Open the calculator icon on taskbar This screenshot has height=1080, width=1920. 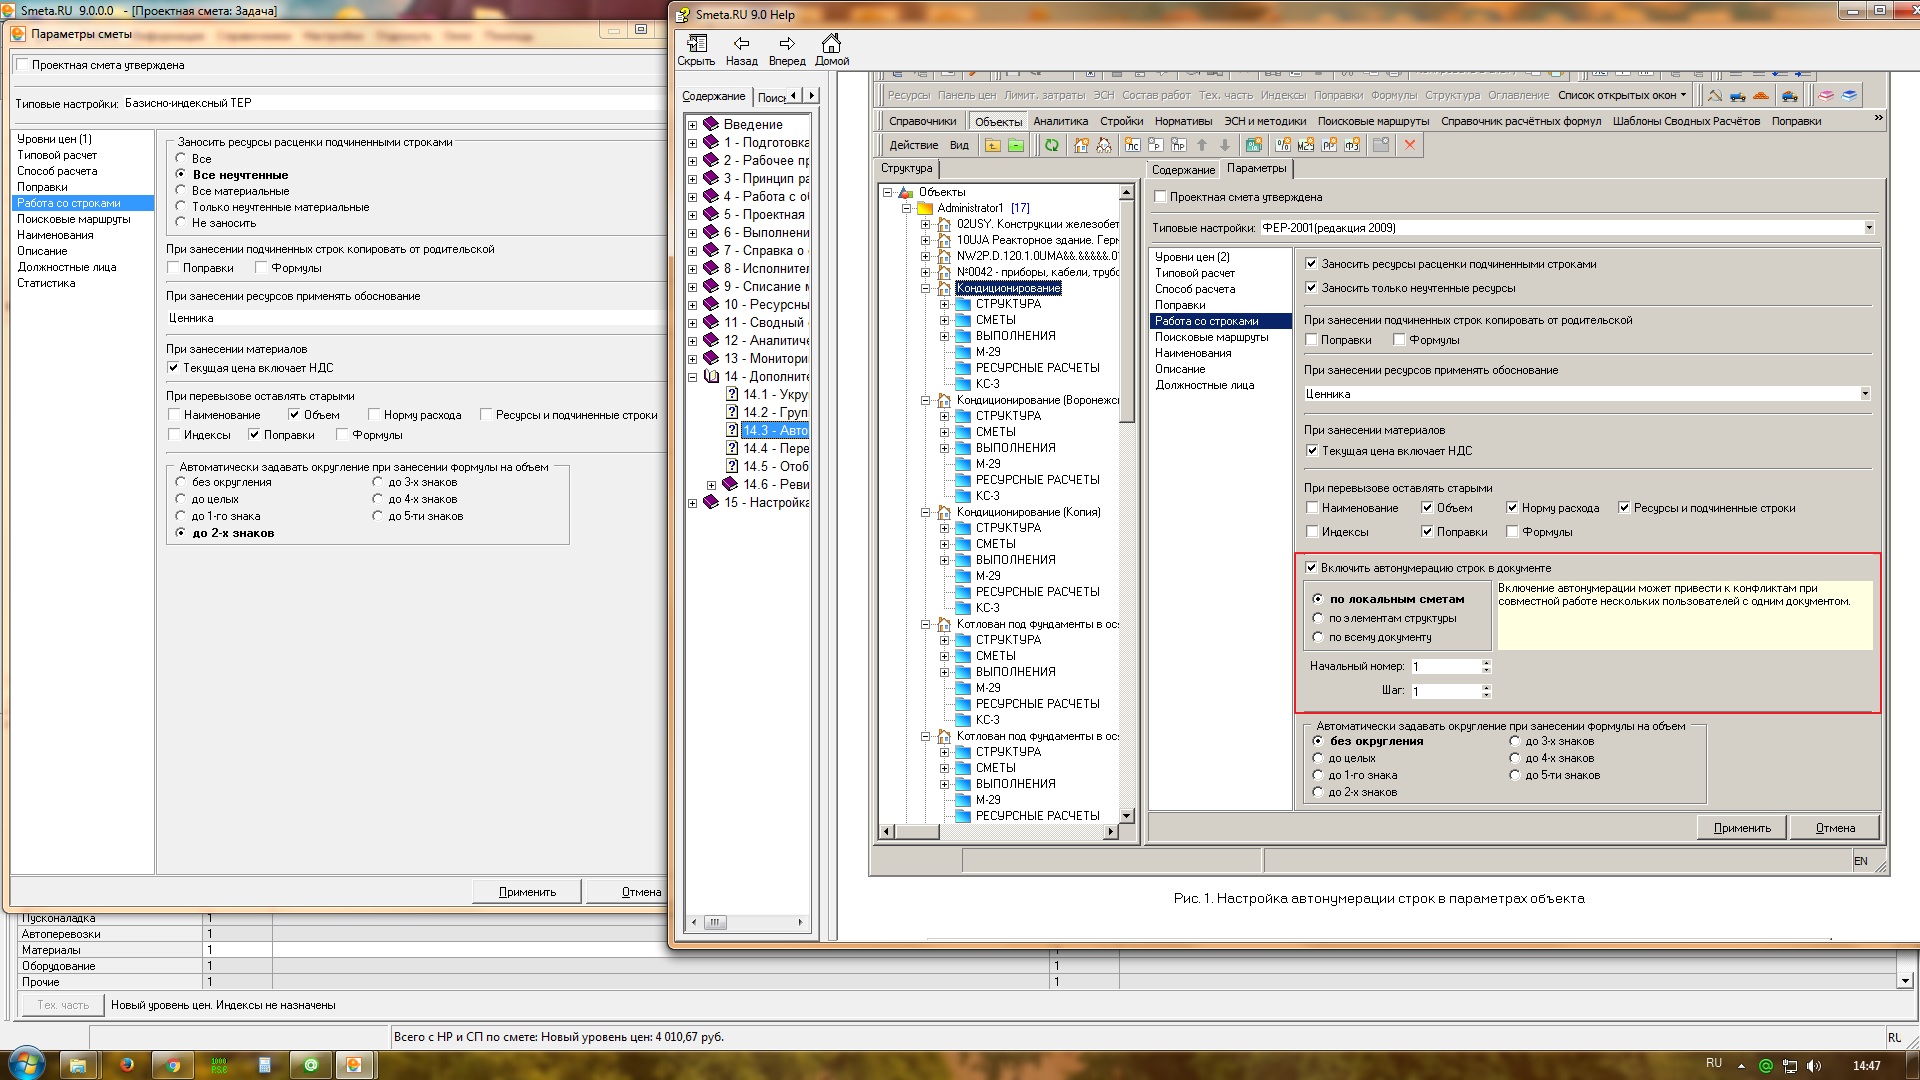(265, 1065)
